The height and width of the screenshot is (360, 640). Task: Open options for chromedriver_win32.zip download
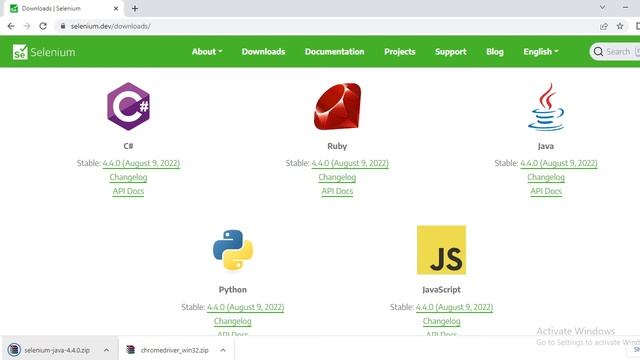point(223,350)
